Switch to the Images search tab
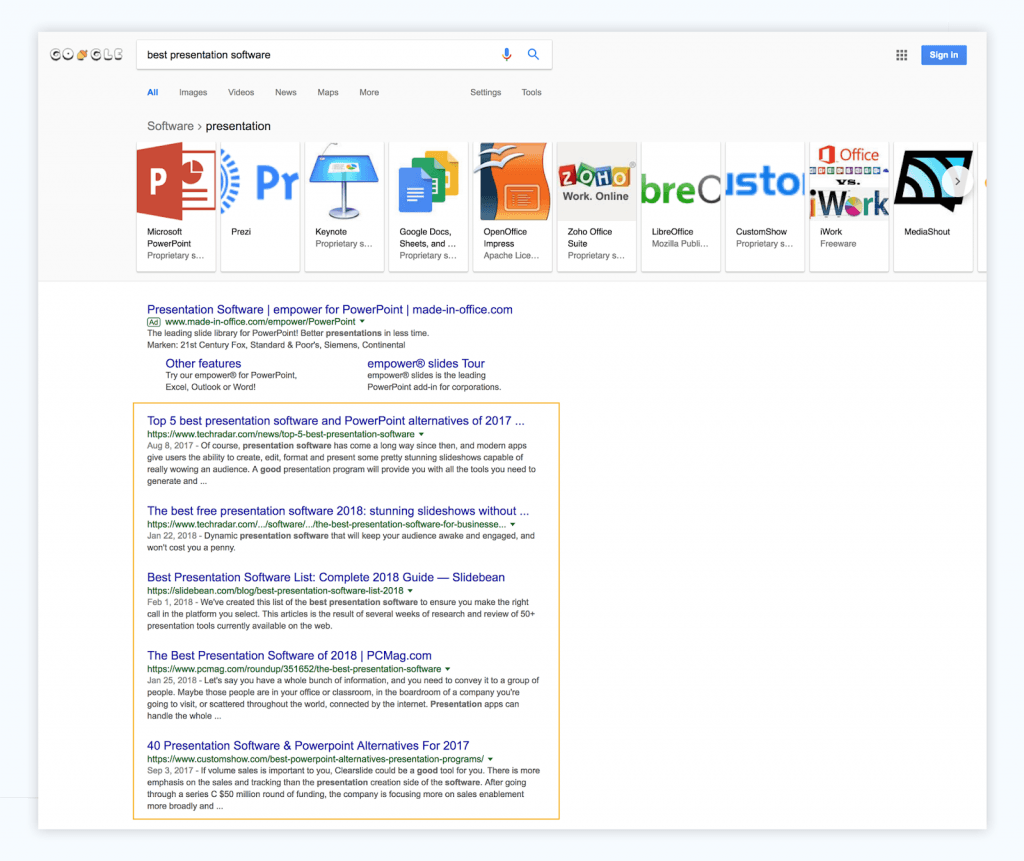 pos(193,93)
